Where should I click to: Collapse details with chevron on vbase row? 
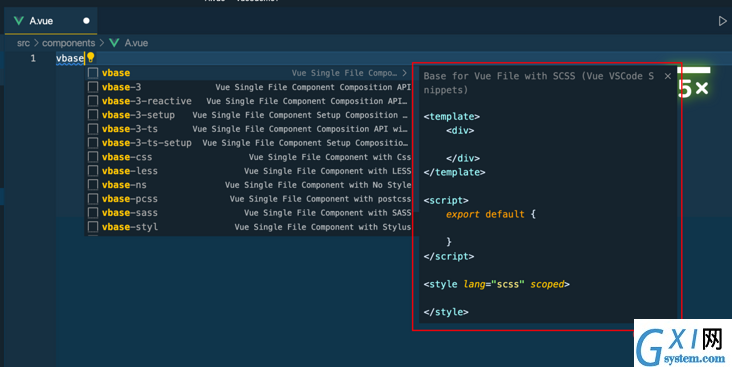(405, 73)
